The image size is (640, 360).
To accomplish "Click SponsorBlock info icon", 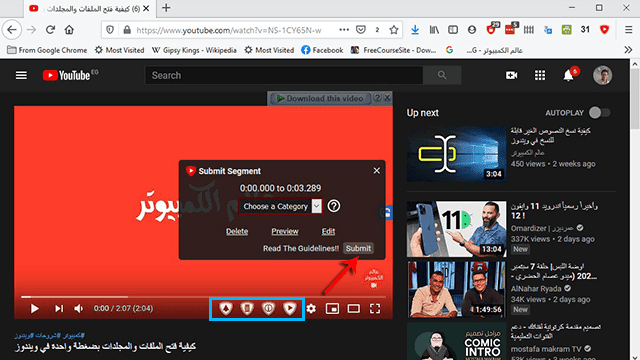I will coord(268,309).
